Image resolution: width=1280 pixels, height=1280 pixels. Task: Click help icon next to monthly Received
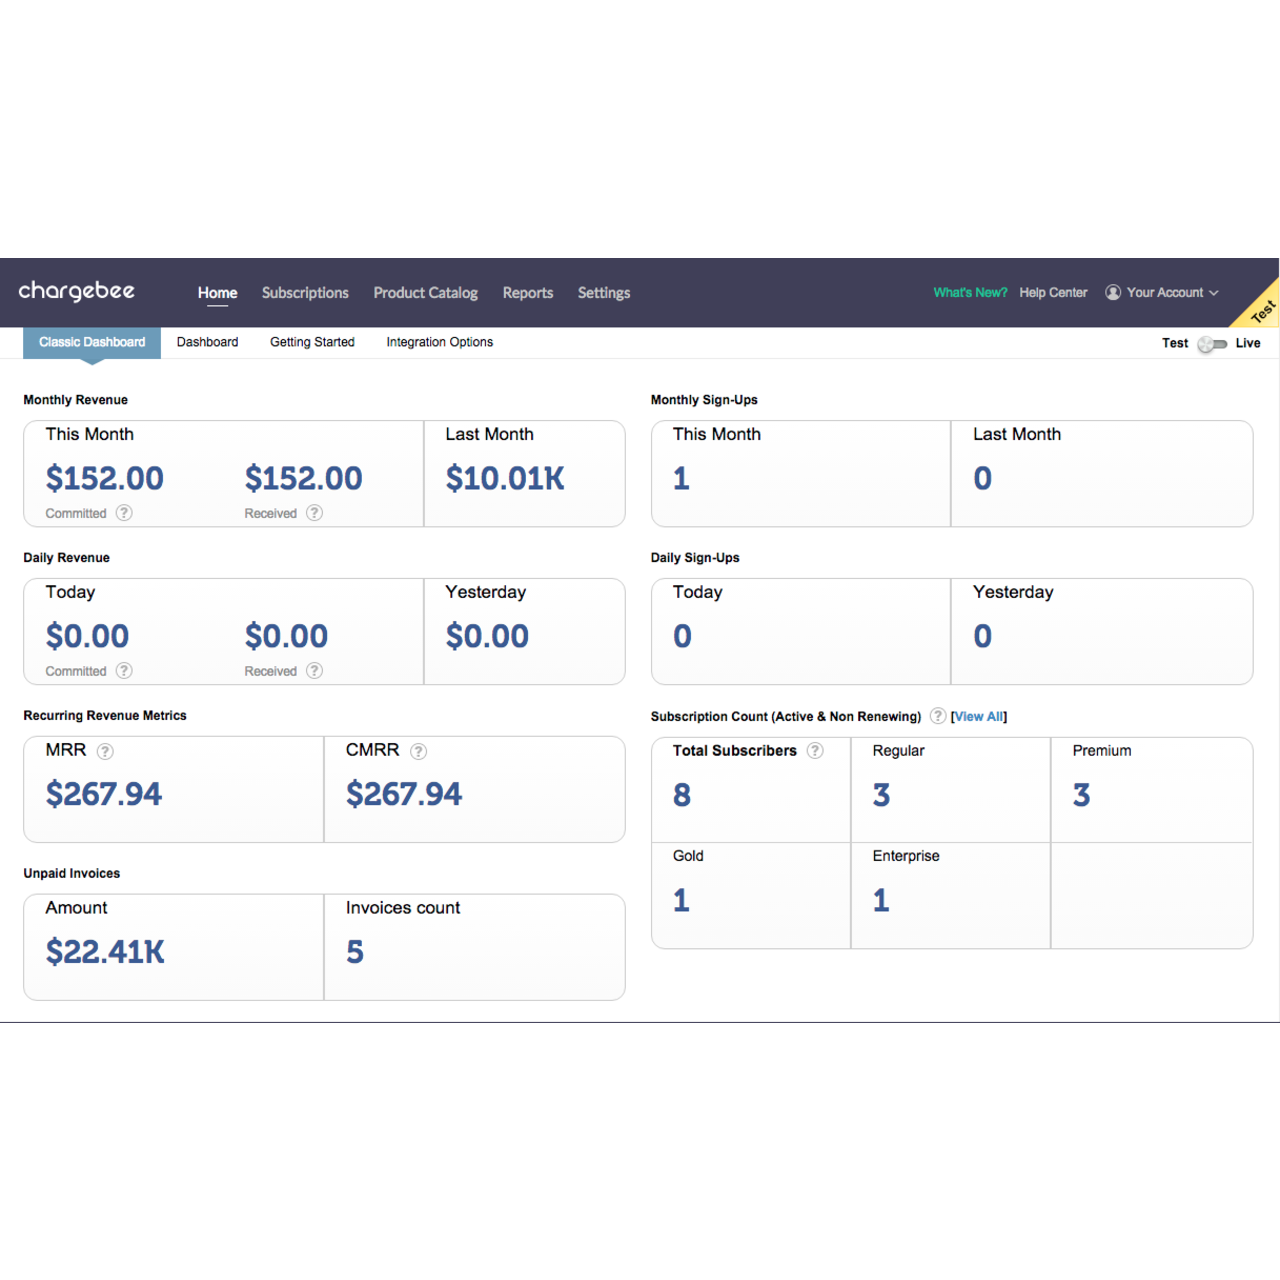coord(314,513)
